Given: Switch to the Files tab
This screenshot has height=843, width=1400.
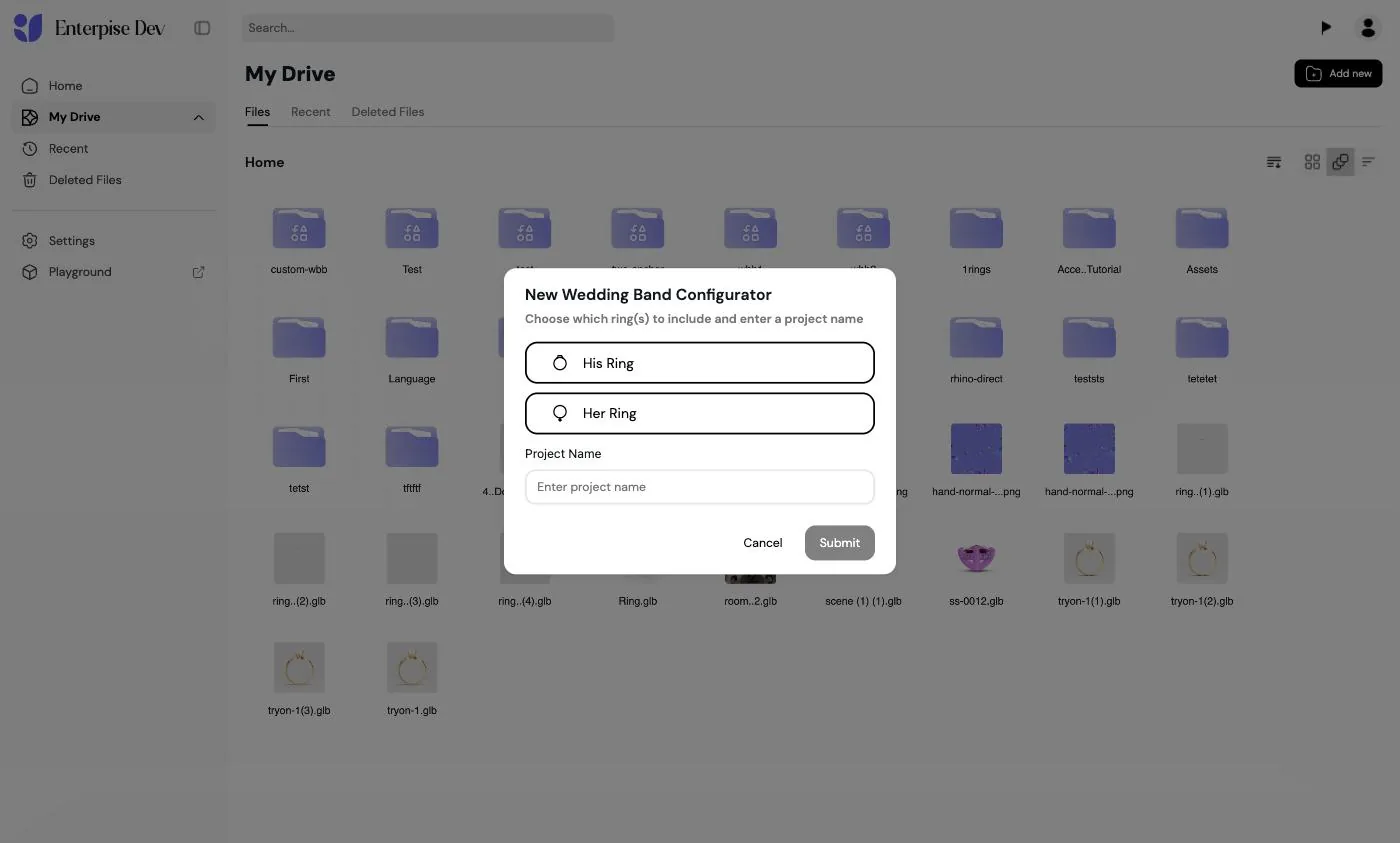Looking at the screenshot, I should [x=257, y=112].
